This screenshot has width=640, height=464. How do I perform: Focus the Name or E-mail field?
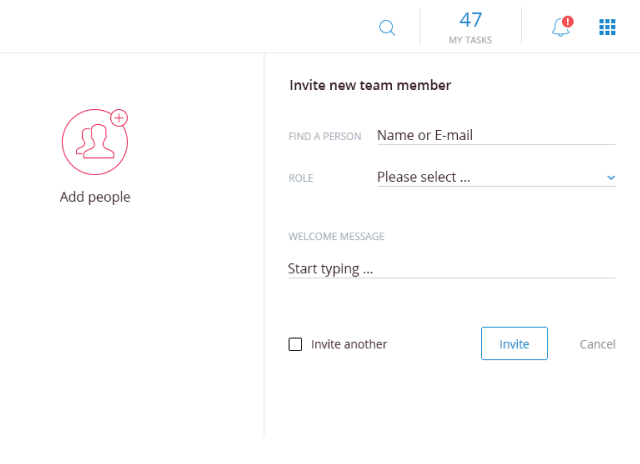tap(495, 135)
